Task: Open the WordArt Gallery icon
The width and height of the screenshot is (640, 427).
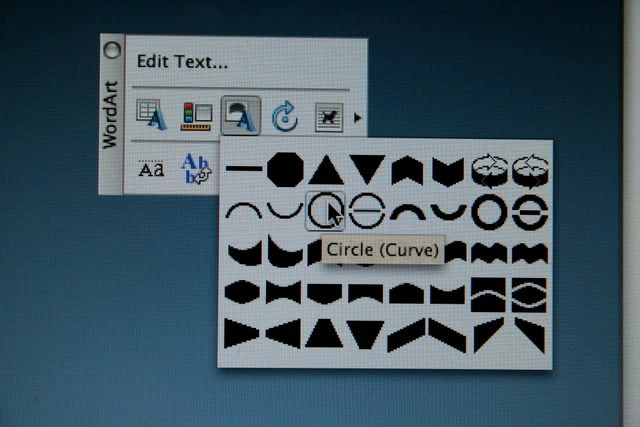Action: tap(151, 115)
